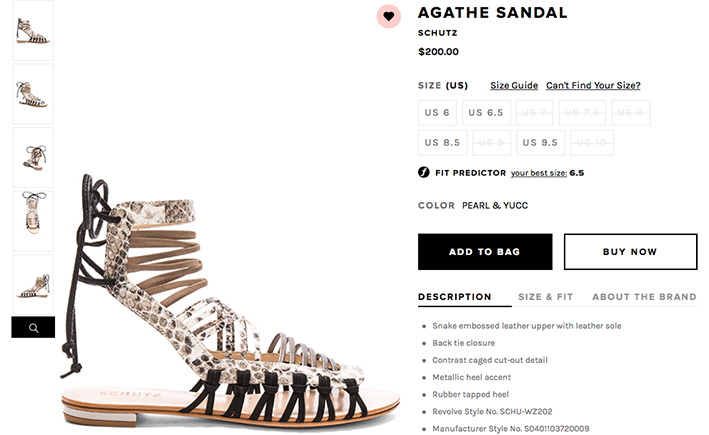Choose size US 9.5

click(x=540, y=142)
